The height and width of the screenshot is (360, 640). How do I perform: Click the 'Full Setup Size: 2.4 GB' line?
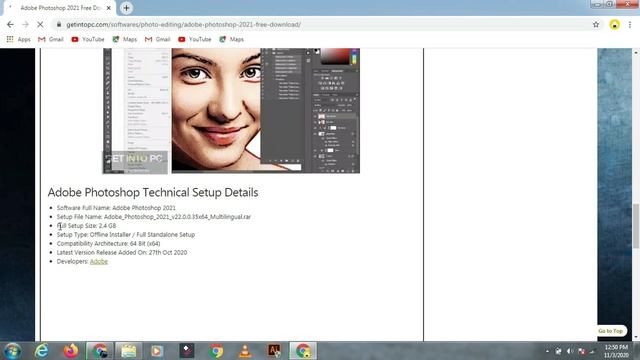click(x=87, y=226)
